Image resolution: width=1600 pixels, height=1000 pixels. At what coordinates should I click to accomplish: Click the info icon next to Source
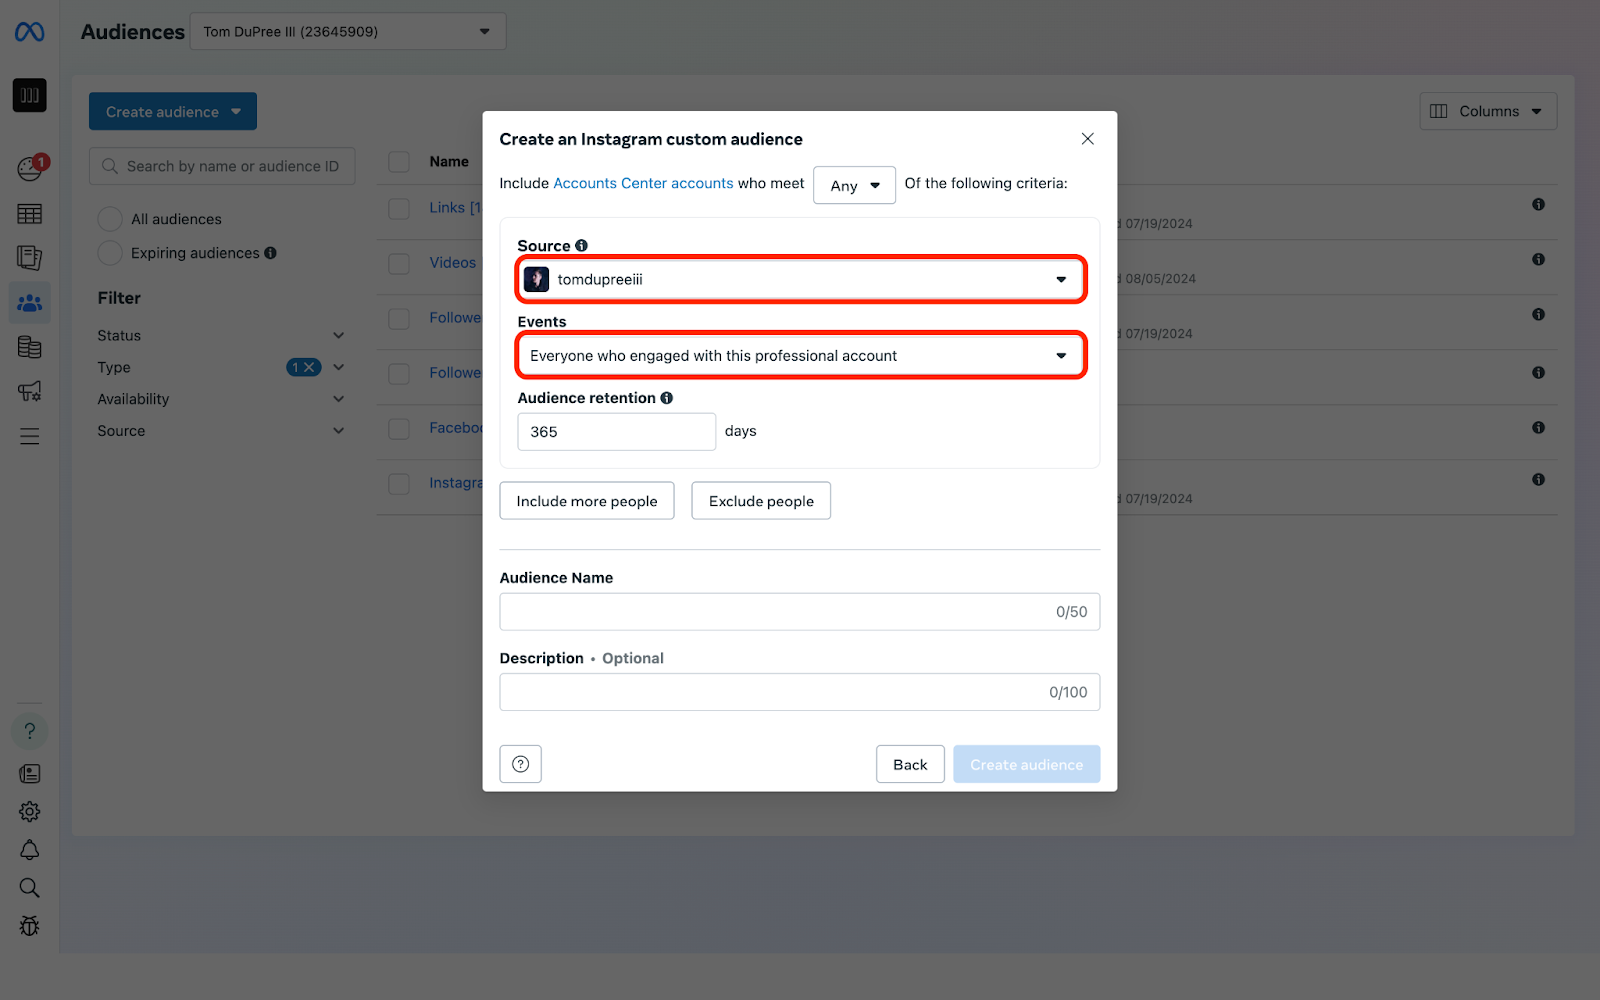[581, 245]
